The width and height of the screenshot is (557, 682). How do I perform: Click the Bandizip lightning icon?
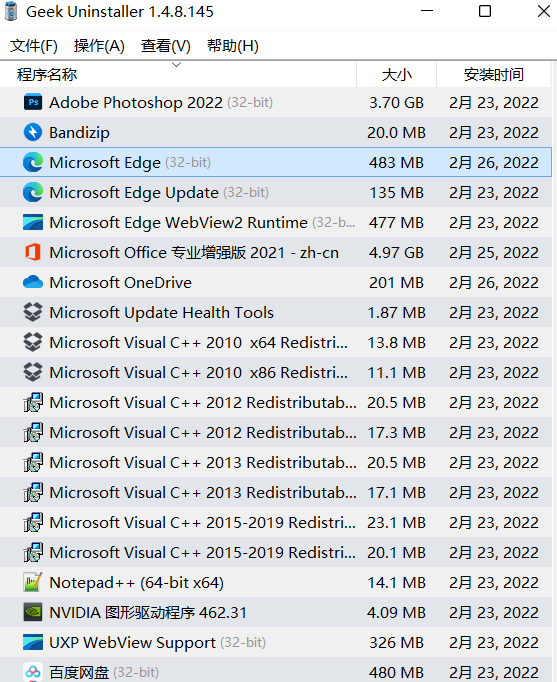tap(33, 132)
